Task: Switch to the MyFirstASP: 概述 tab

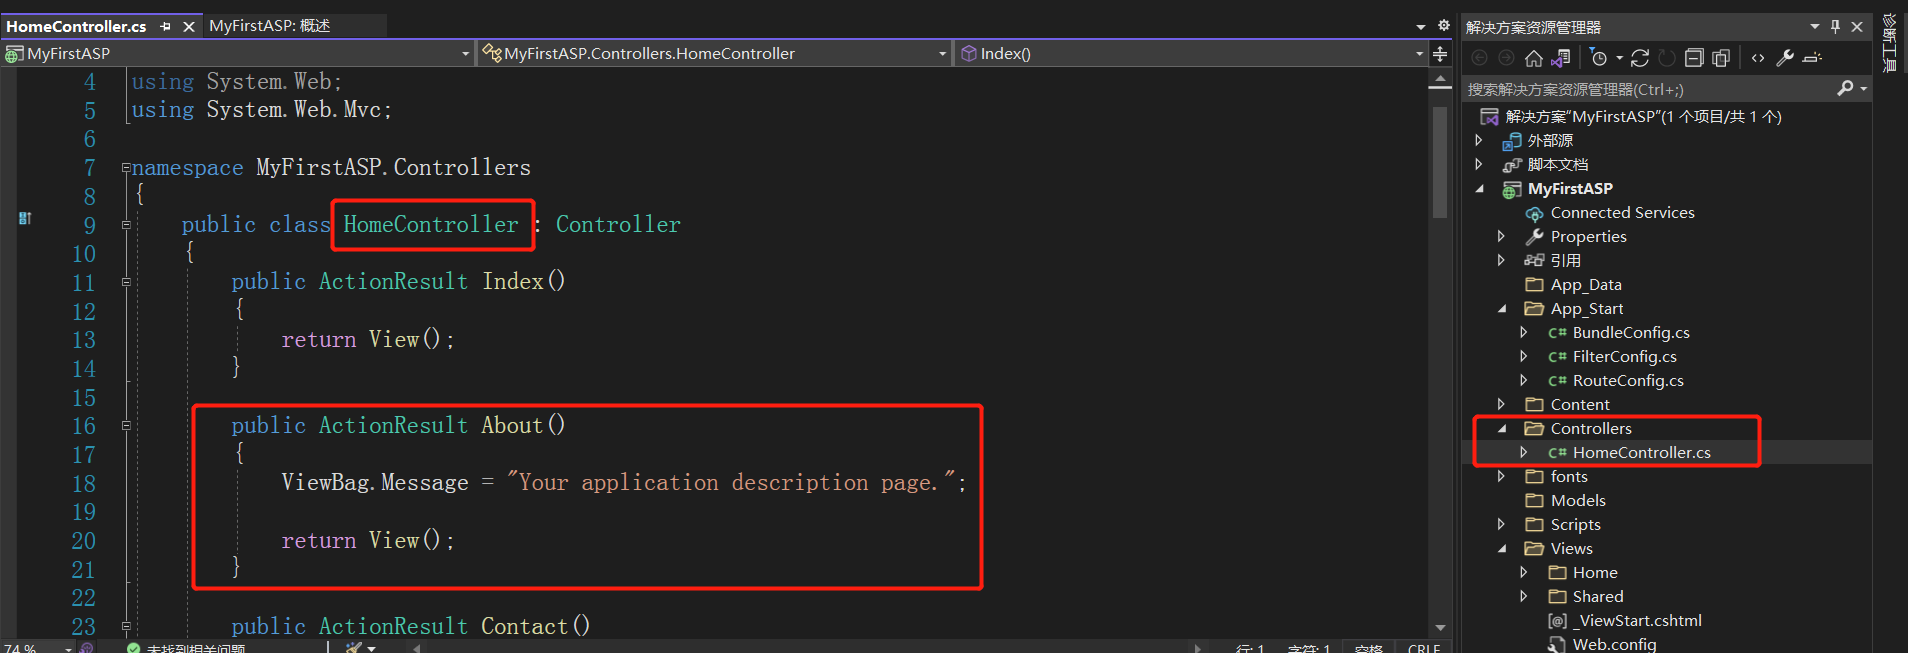Action: (270, 26)
